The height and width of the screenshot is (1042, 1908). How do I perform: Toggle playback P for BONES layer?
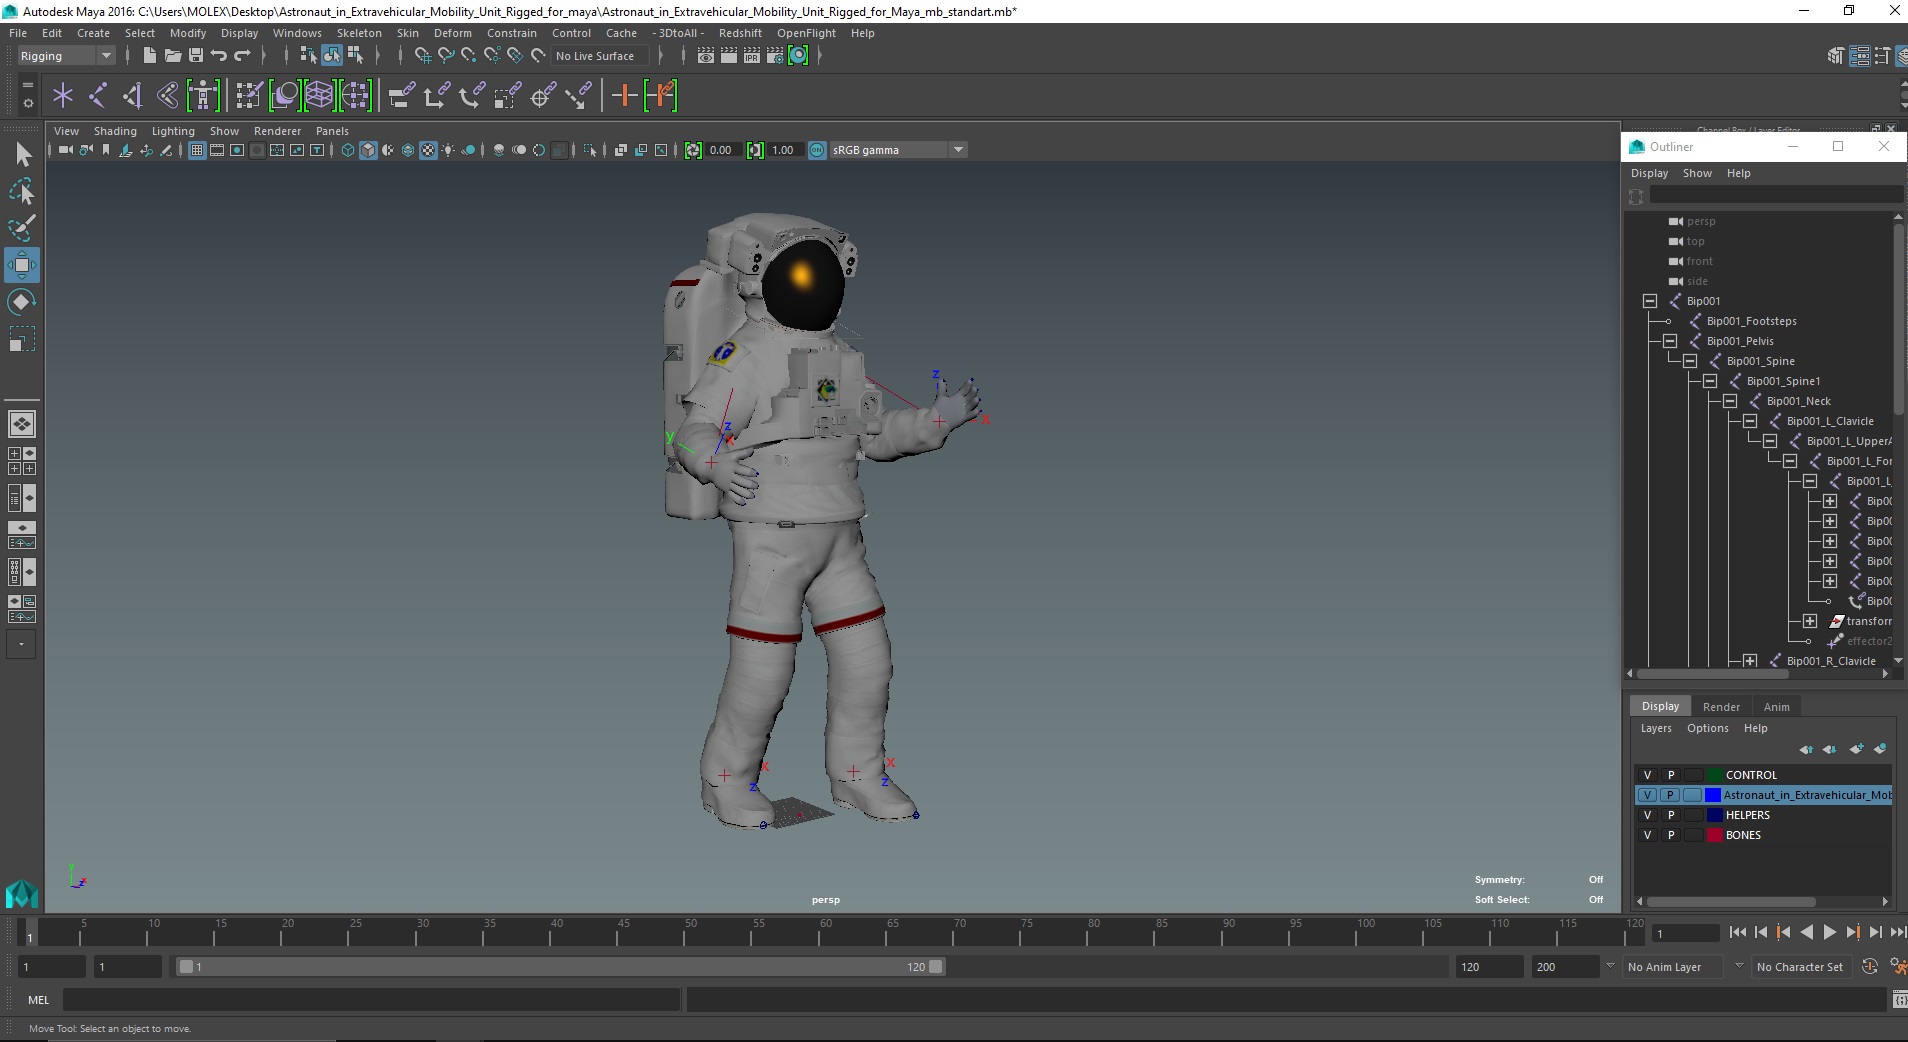1670,835
